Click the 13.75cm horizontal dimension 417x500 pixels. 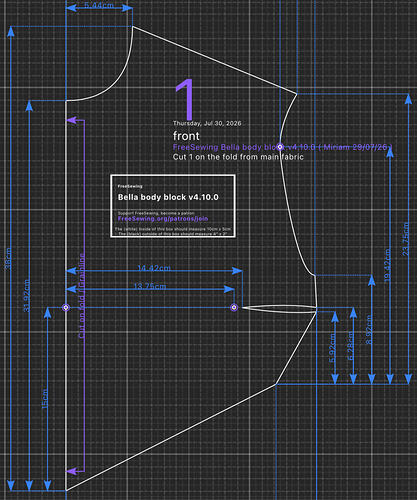(150, 286)
